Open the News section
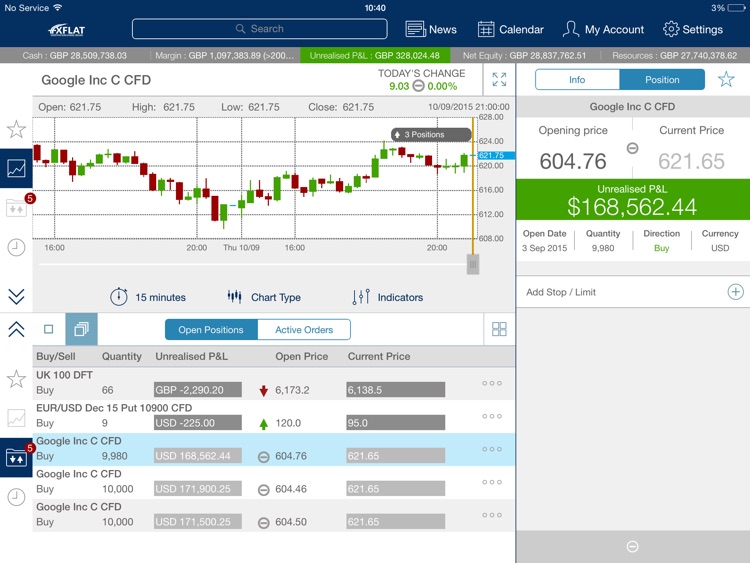Viewport: 750px width, 563px height. click(x=431, y=29)
